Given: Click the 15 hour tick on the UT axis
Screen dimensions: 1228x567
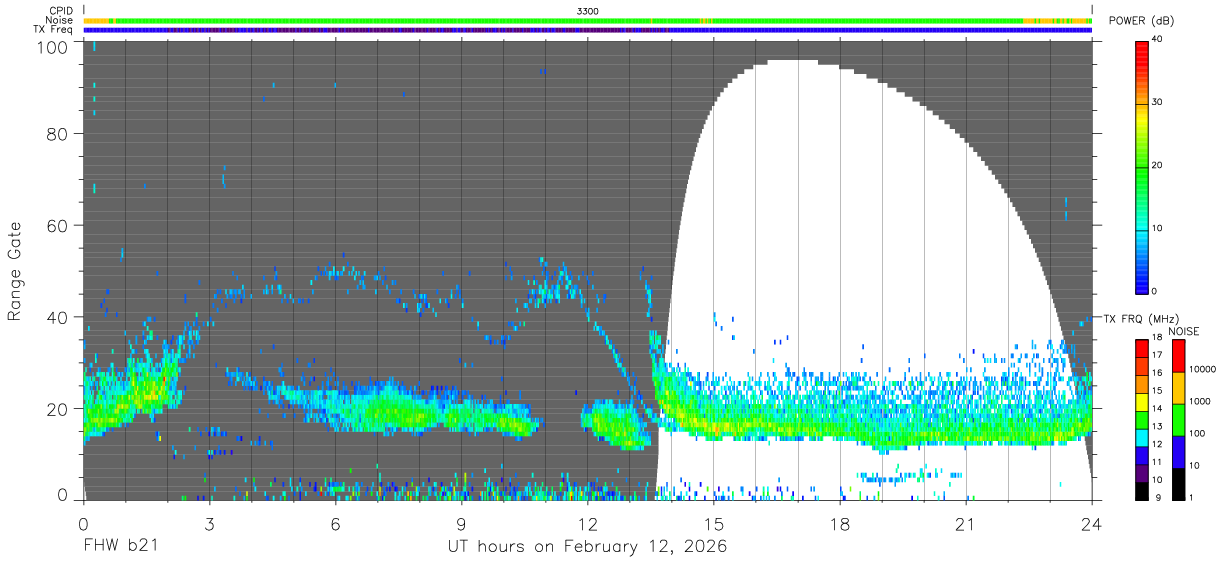Looking at the screenshot, I should click(x=714, y=523).
